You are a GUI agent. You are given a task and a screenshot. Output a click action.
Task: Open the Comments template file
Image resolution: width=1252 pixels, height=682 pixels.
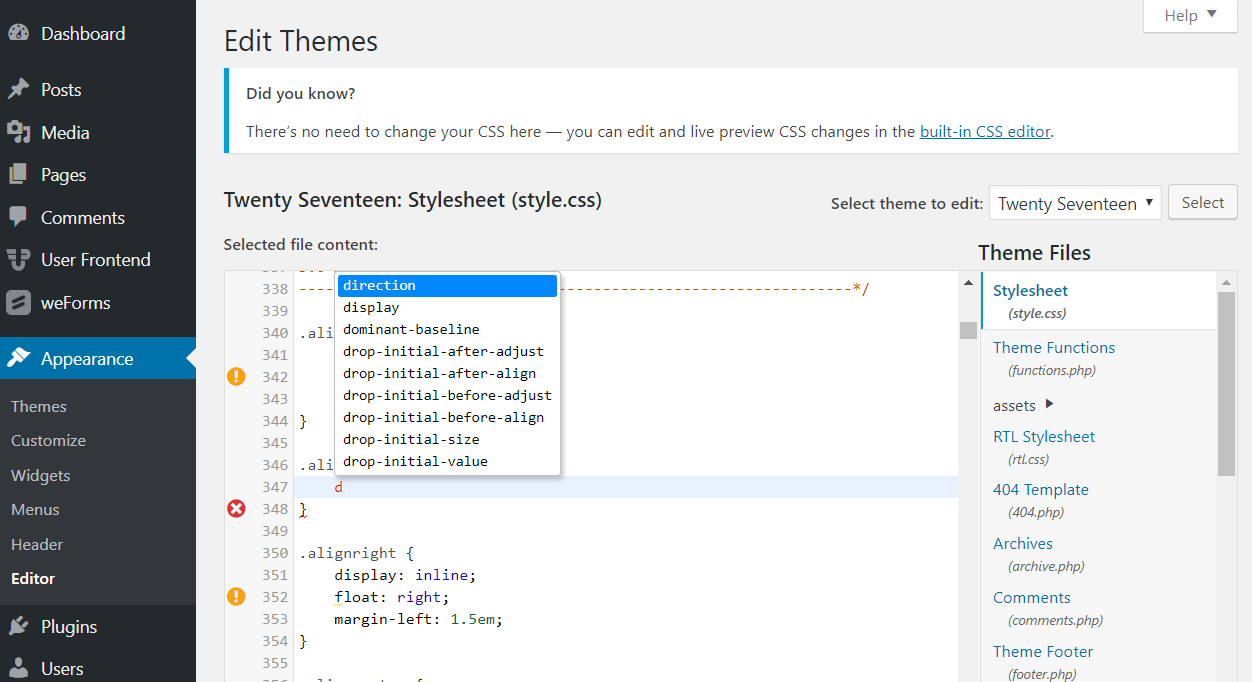tap(1032, 597)
